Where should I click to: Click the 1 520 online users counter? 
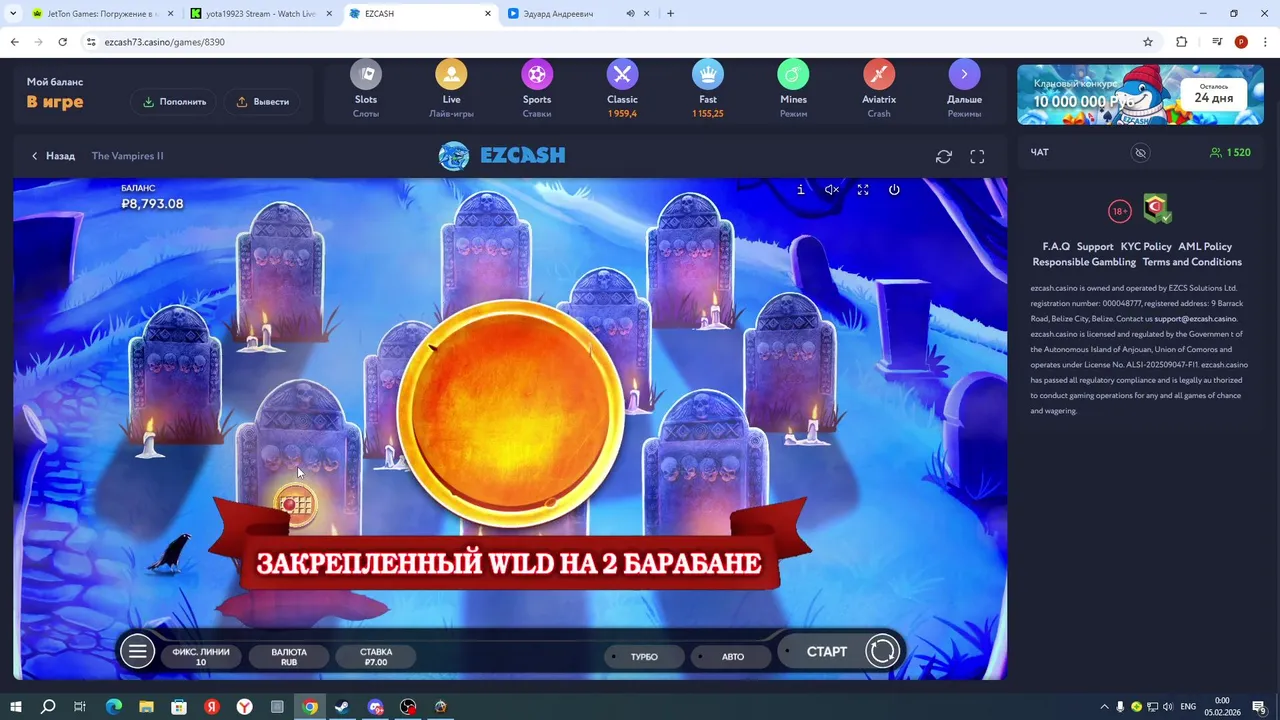[x=1230, y=153]
